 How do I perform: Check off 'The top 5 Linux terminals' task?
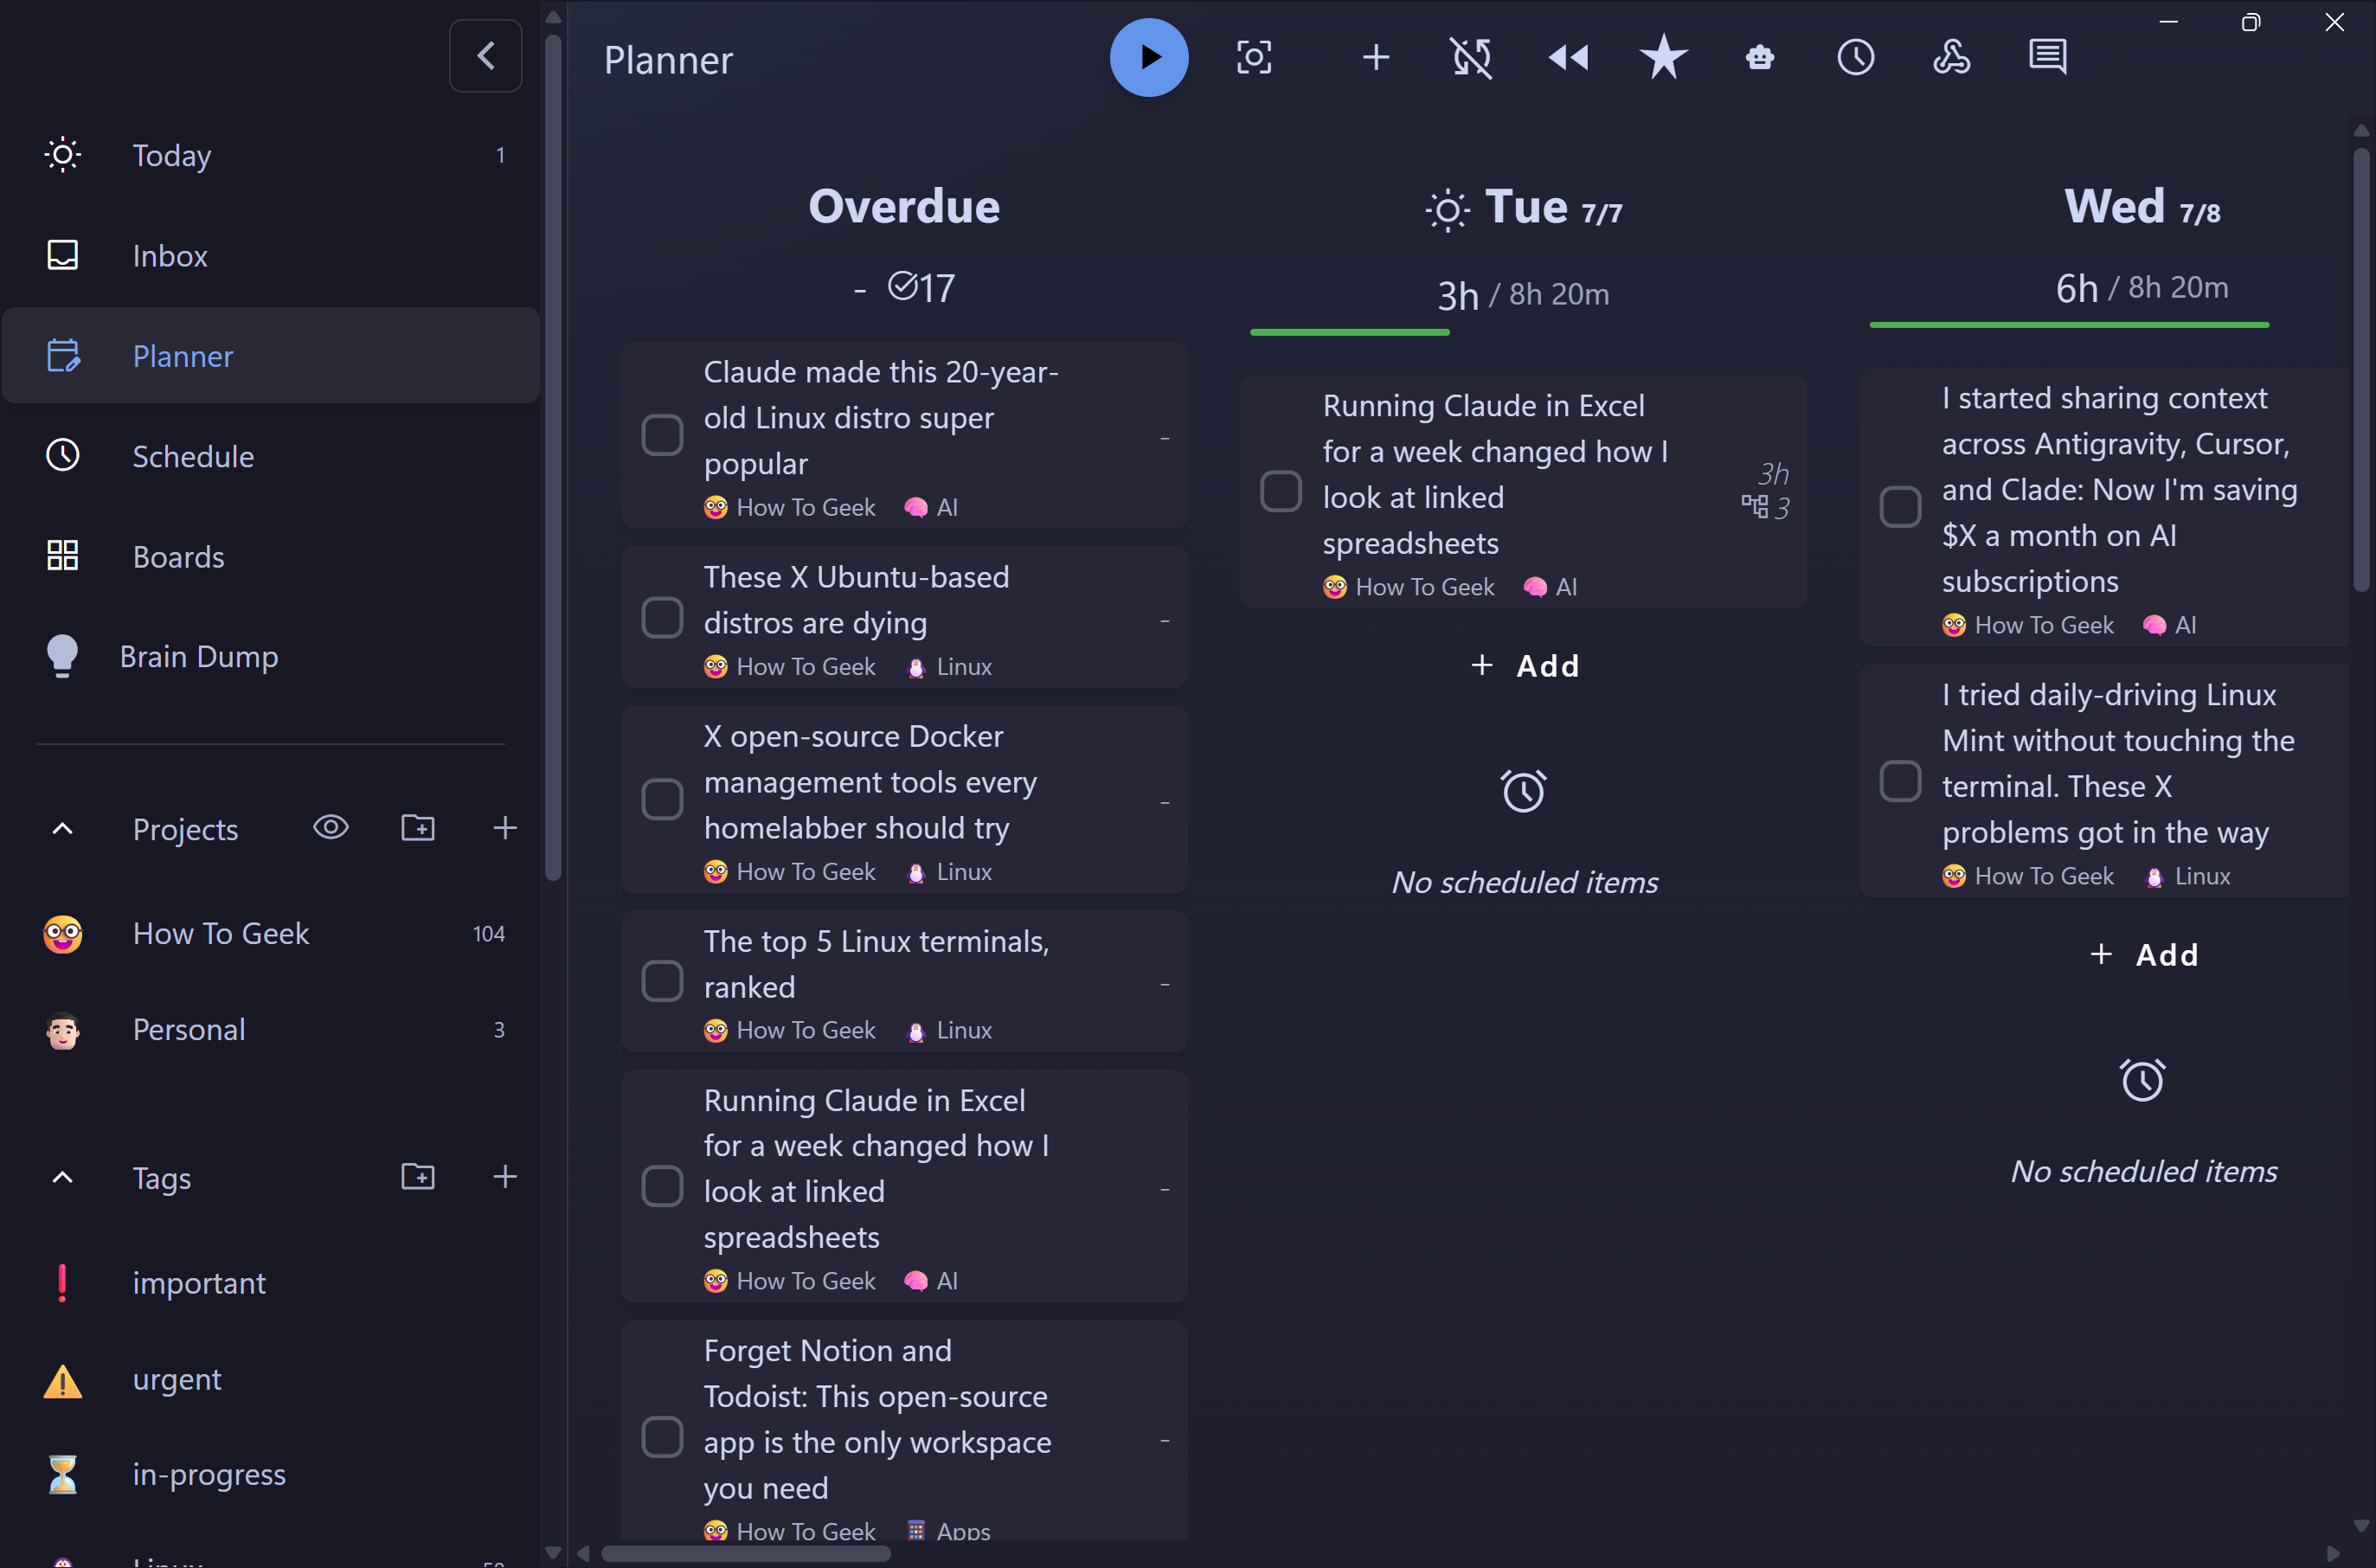(x=662, y=982)
